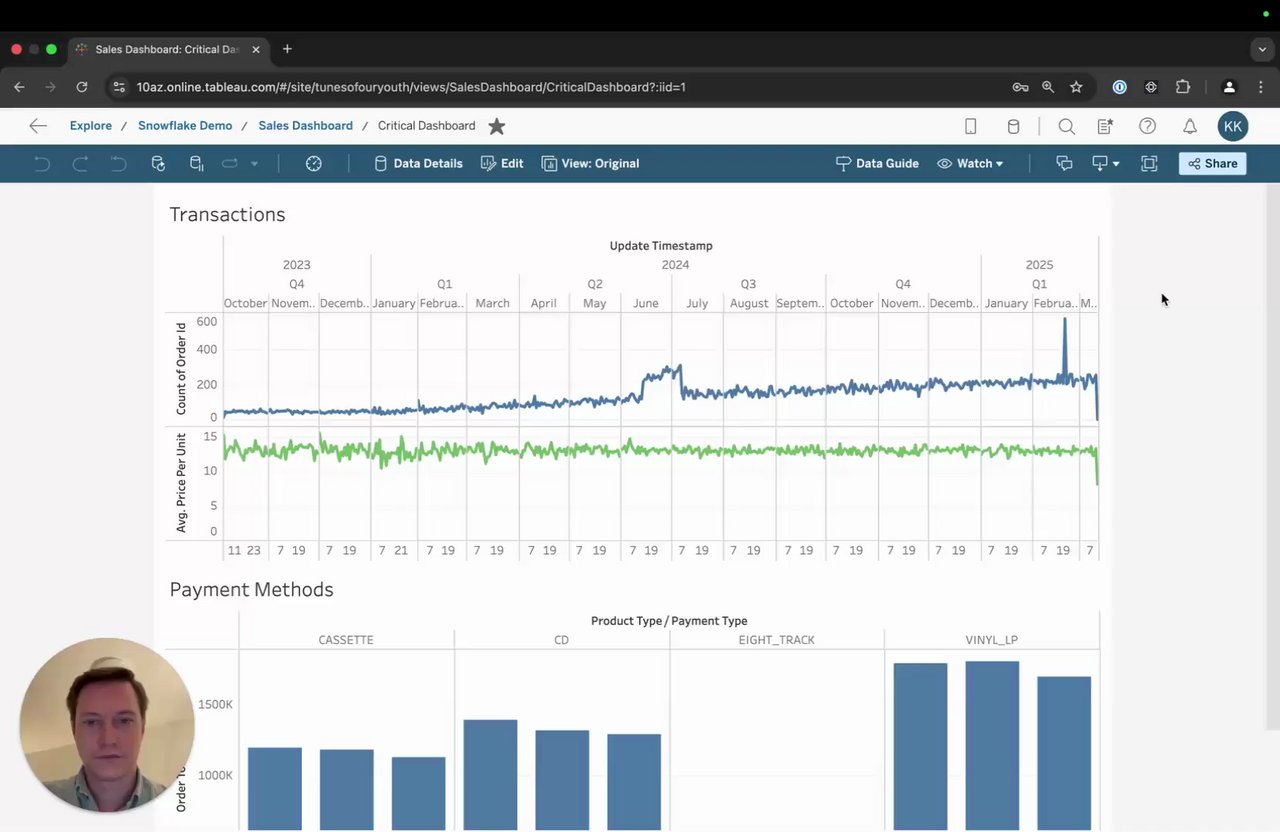Click the Transactions chart title
This screenshot has width=1280, height=832.
tap(227, 215)
